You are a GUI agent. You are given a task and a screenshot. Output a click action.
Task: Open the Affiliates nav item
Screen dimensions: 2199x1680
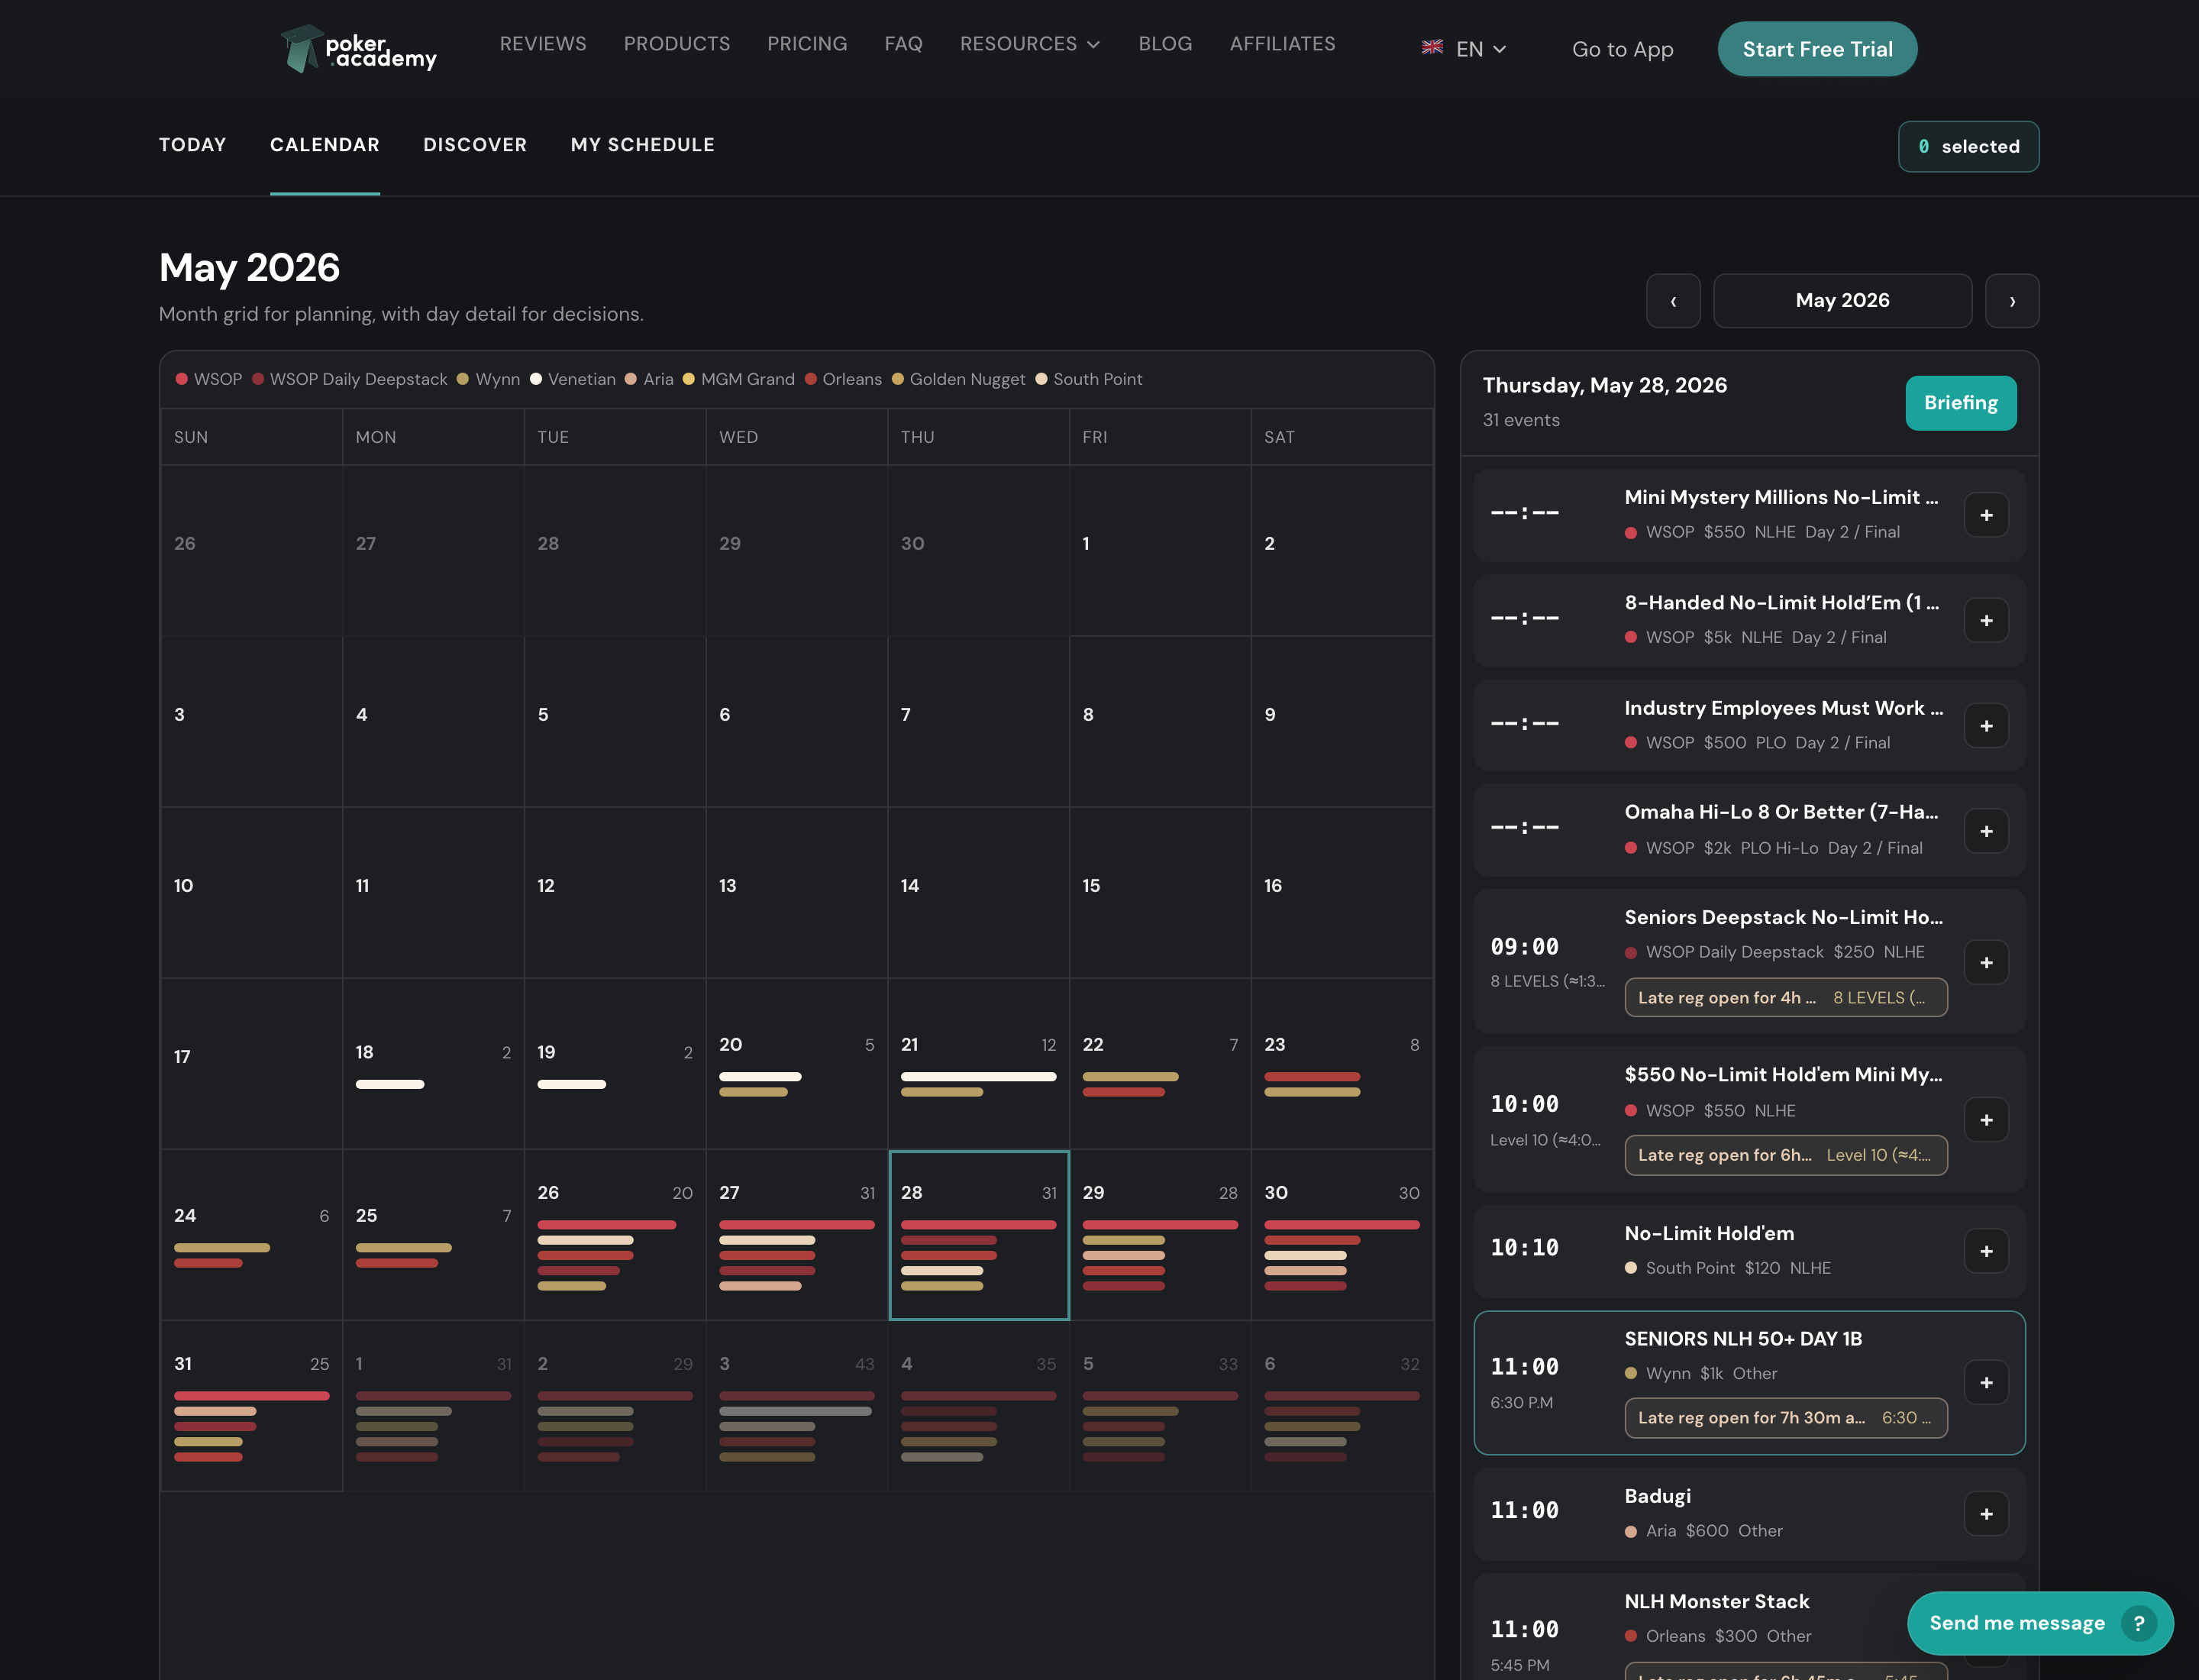point(1282,44)
